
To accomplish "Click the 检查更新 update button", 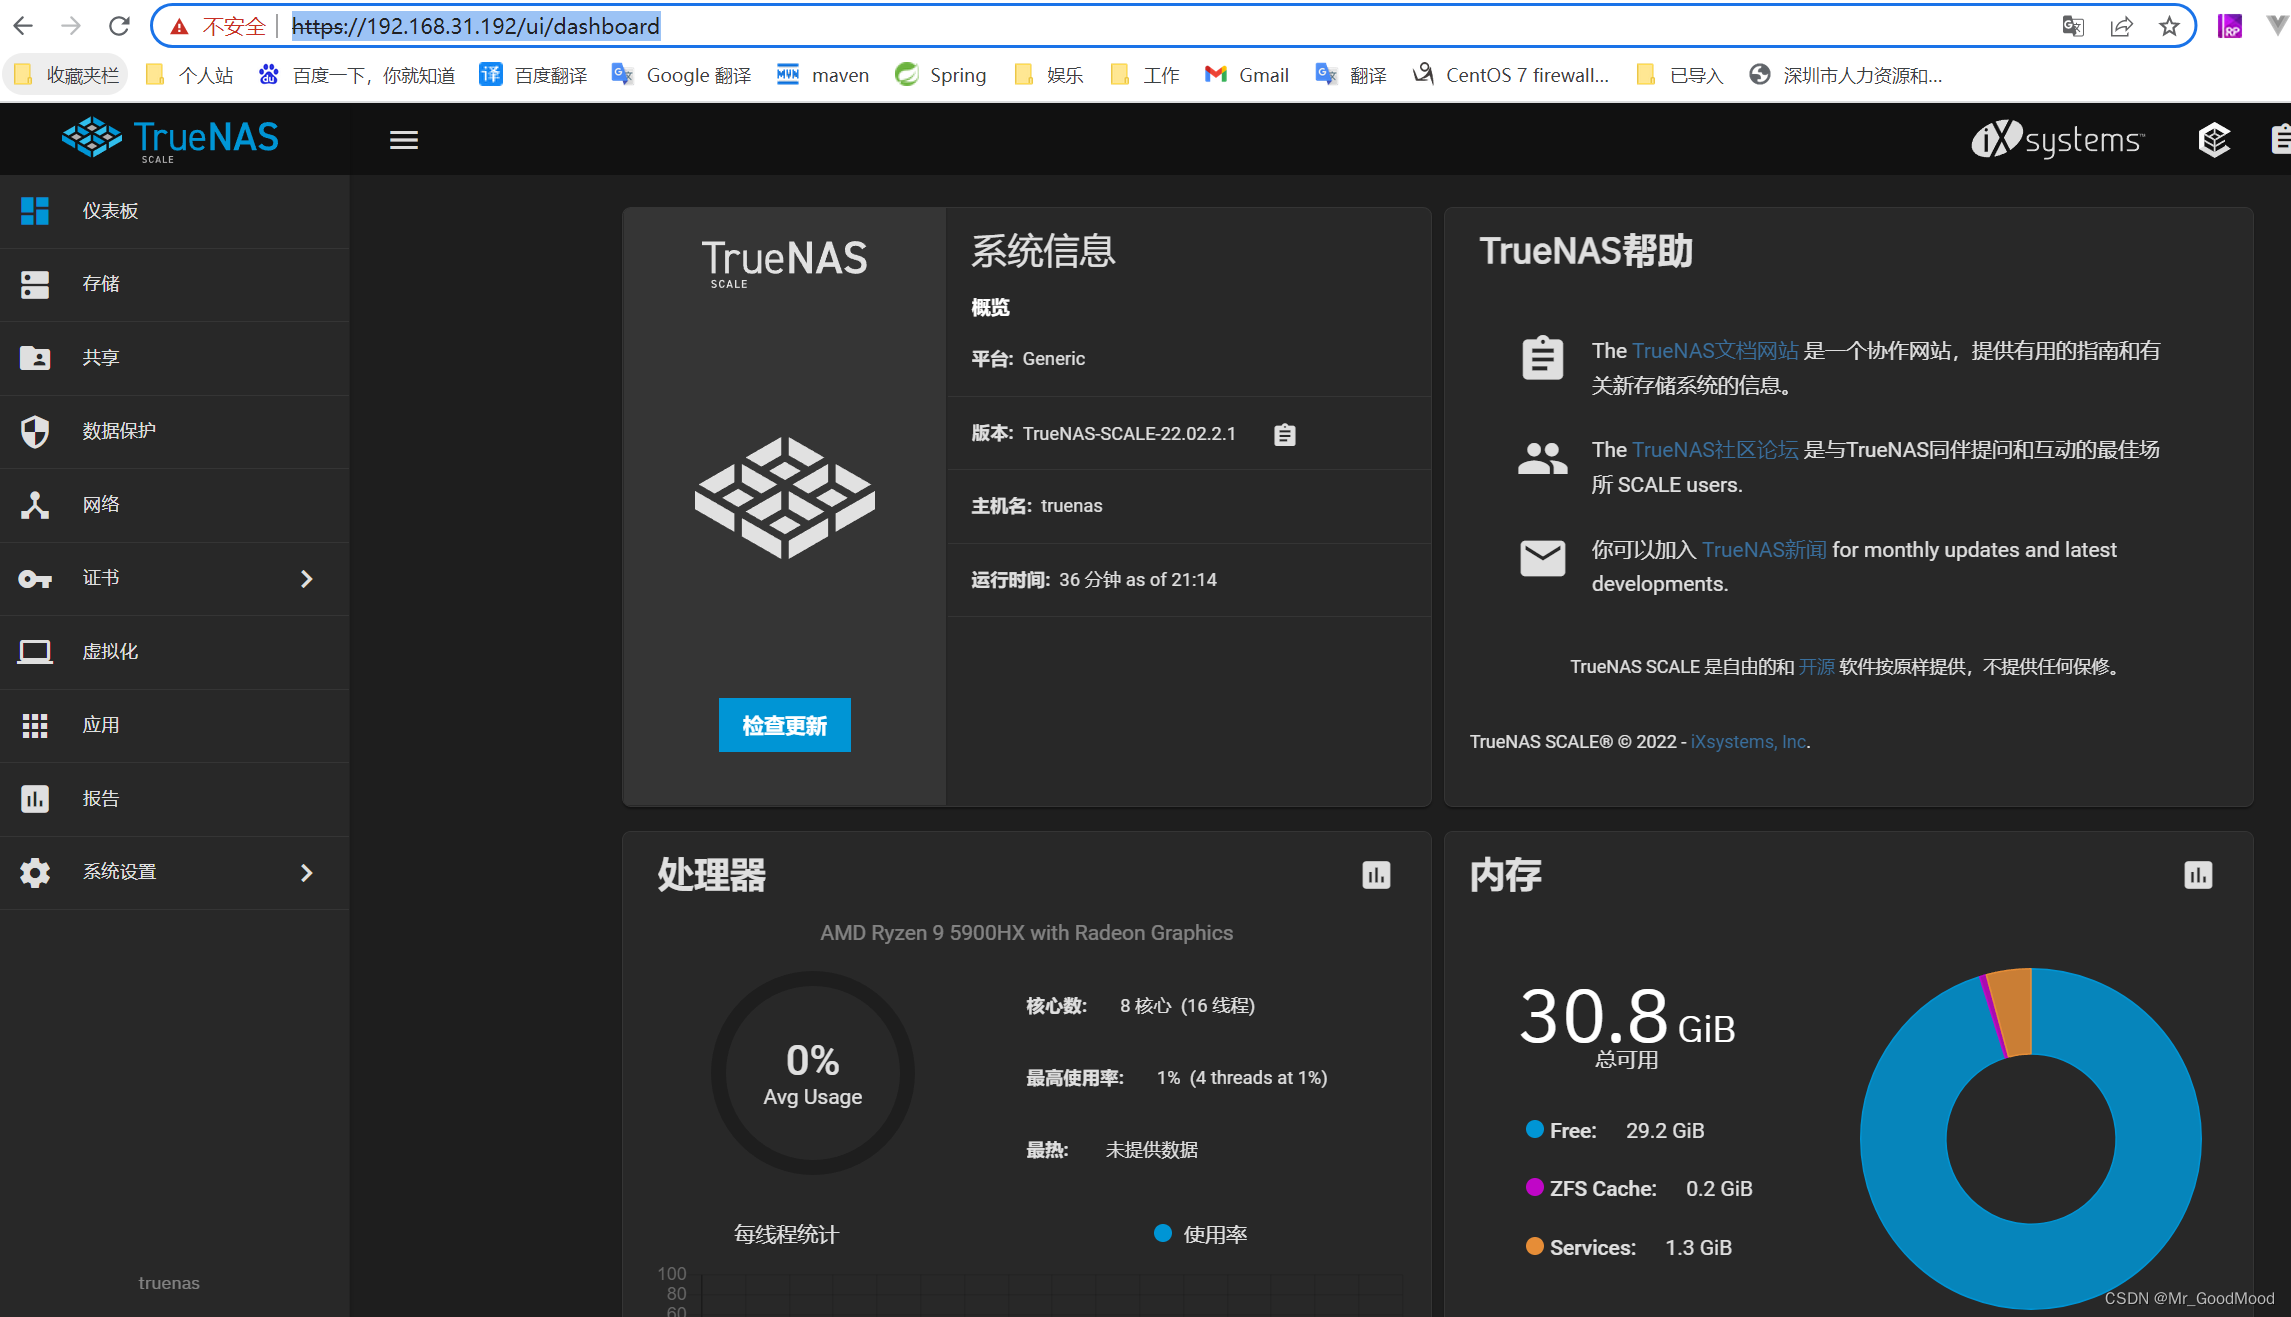I will click(784, 724).
